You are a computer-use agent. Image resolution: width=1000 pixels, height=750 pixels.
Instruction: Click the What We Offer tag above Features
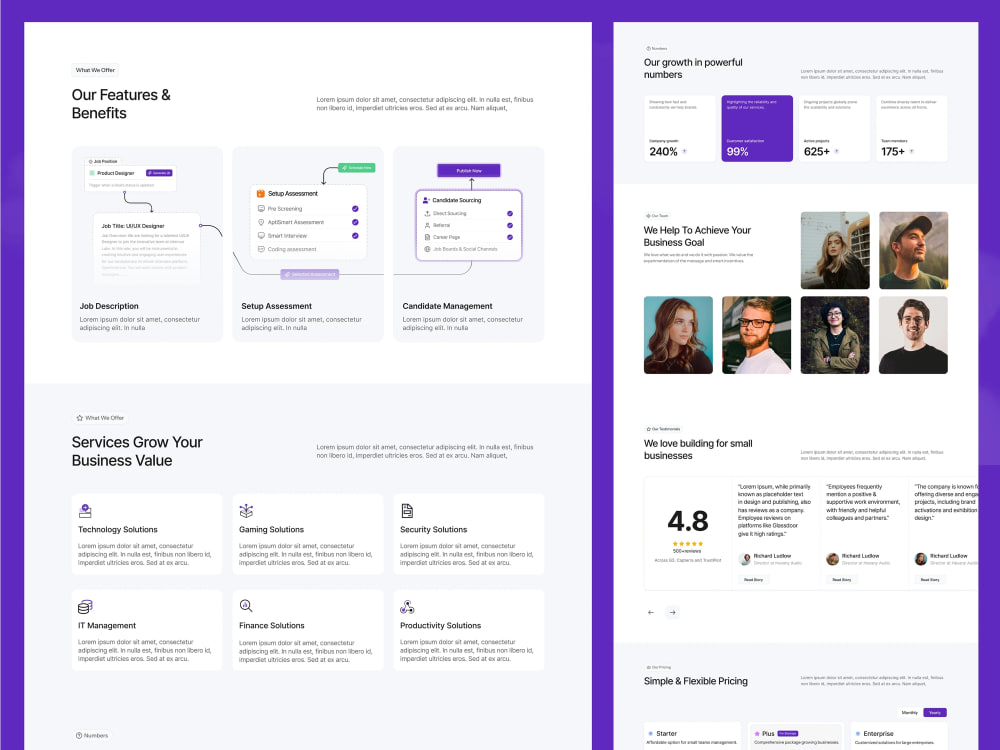(95, 70)
